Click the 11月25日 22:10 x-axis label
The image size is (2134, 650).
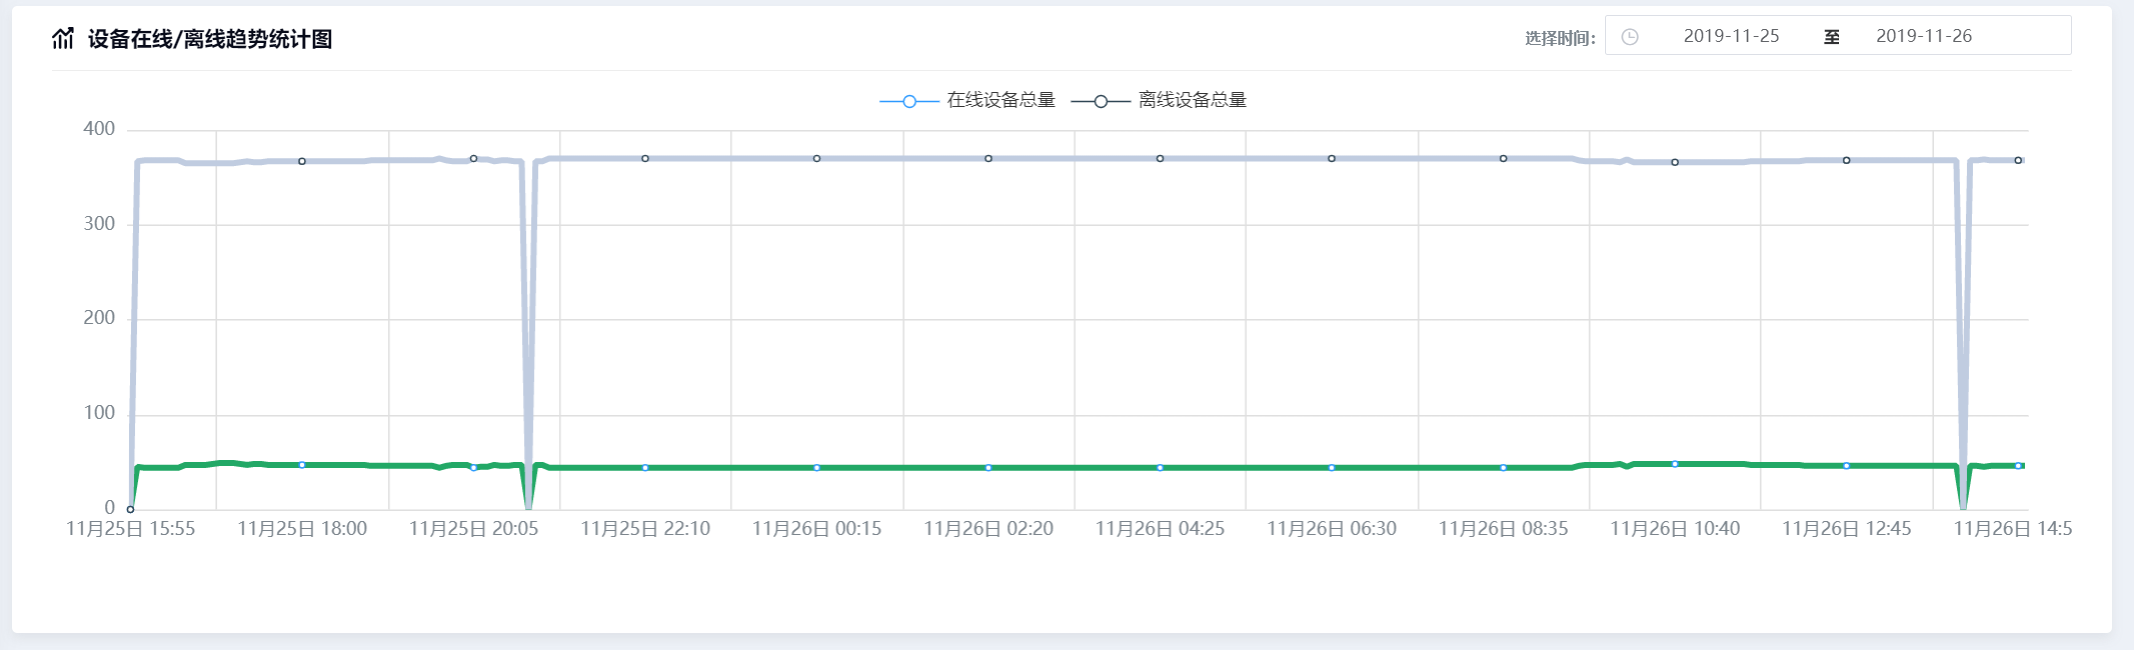[645, 529]
